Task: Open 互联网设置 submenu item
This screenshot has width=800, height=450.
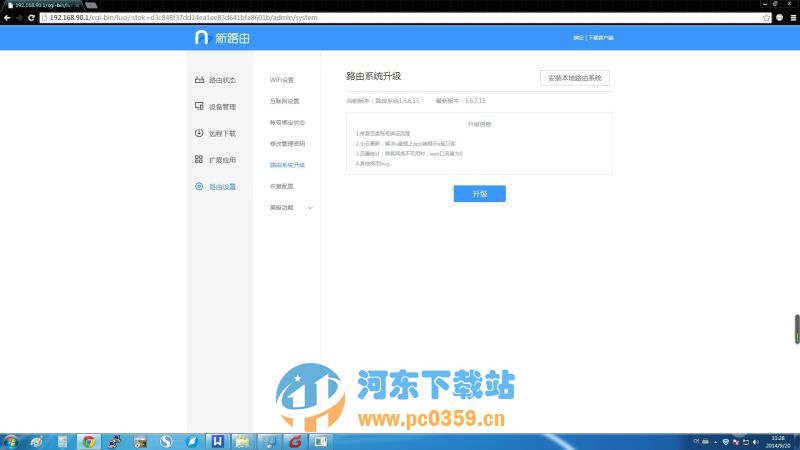Action: point(285,101)
